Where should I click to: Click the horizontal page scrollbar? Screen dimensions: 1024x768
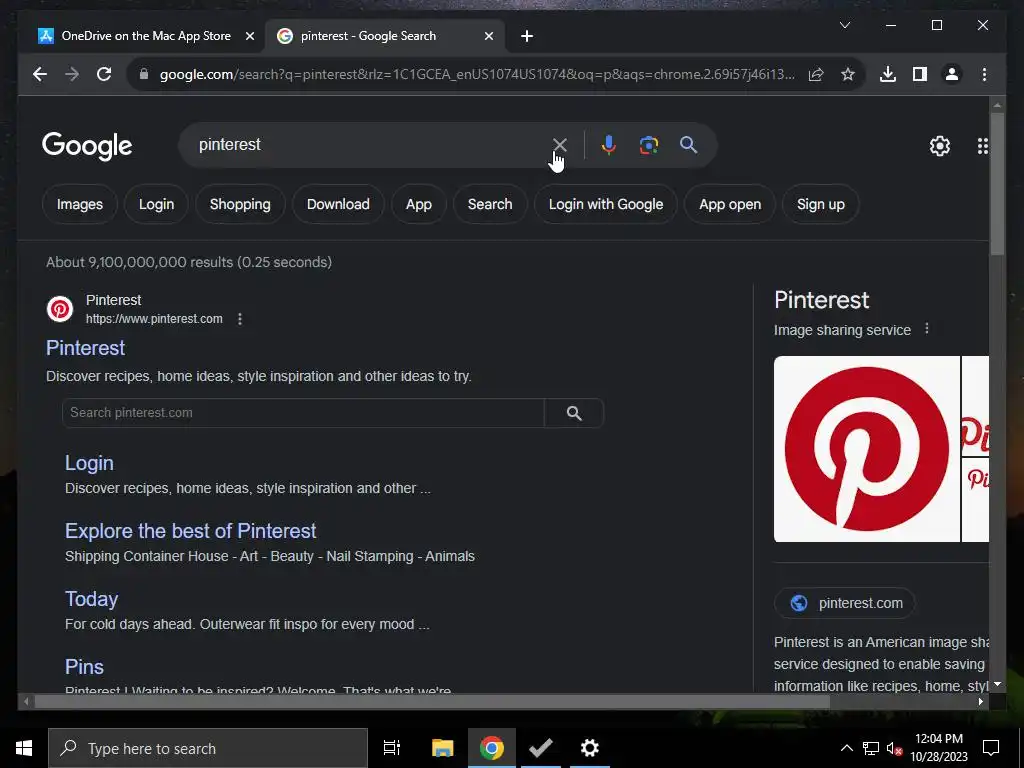tap(432, 701)
